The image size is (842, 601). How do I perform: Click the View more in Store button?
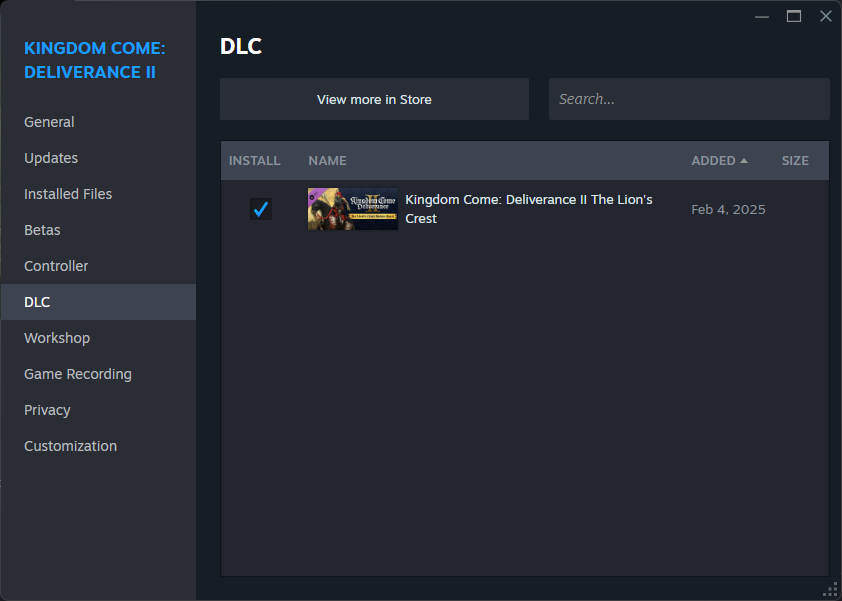[374, 99]
